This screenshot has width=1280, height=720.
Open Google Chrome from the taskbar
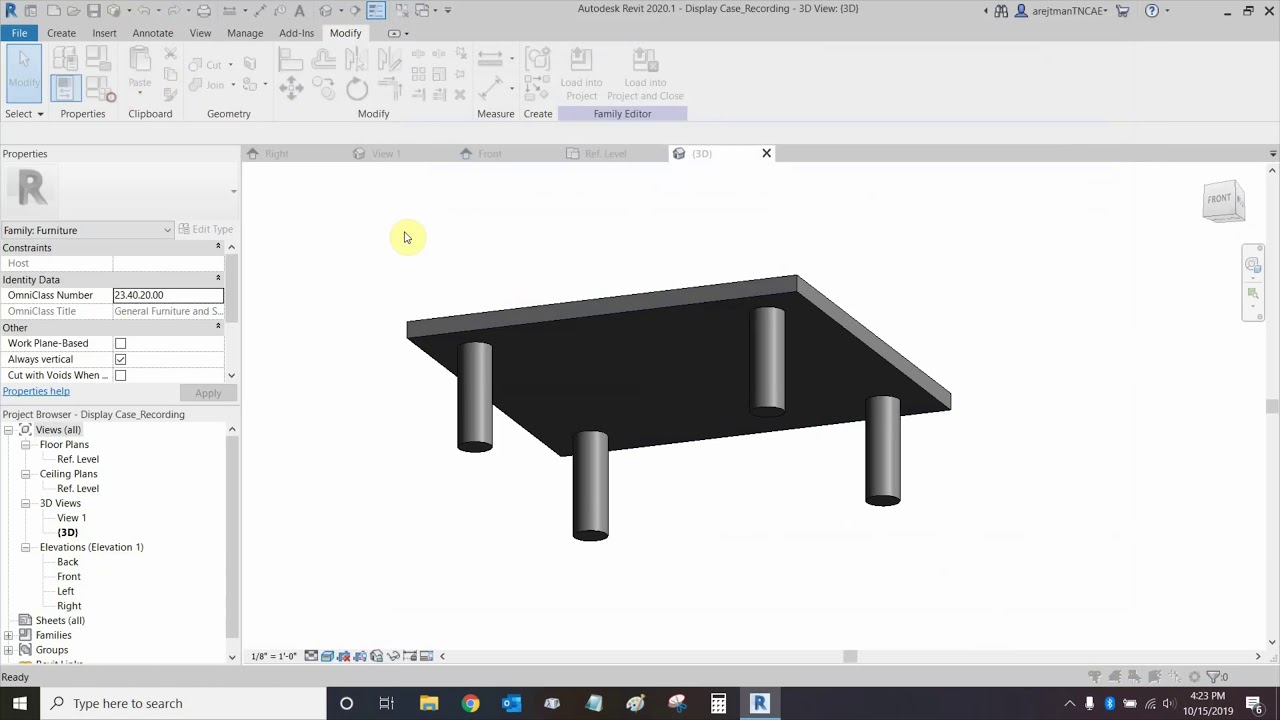click(470, 703)
